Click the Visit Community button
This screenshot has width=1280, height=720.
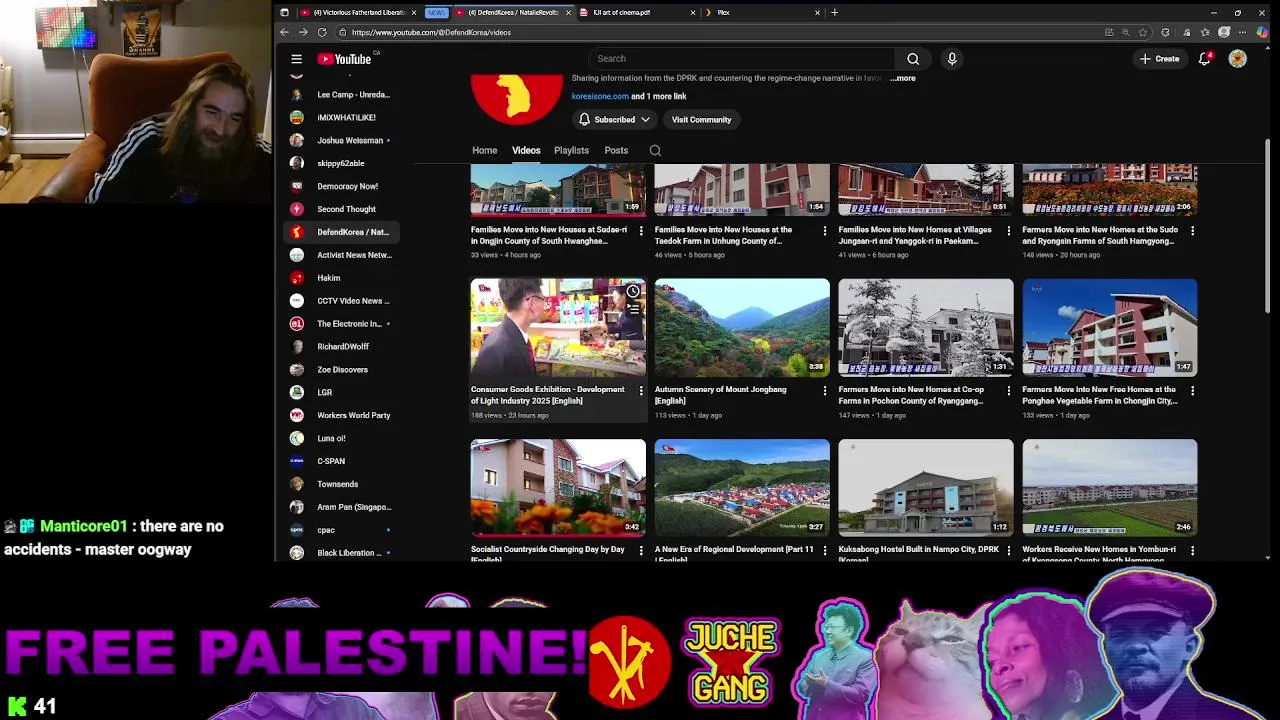pos(701,119)
